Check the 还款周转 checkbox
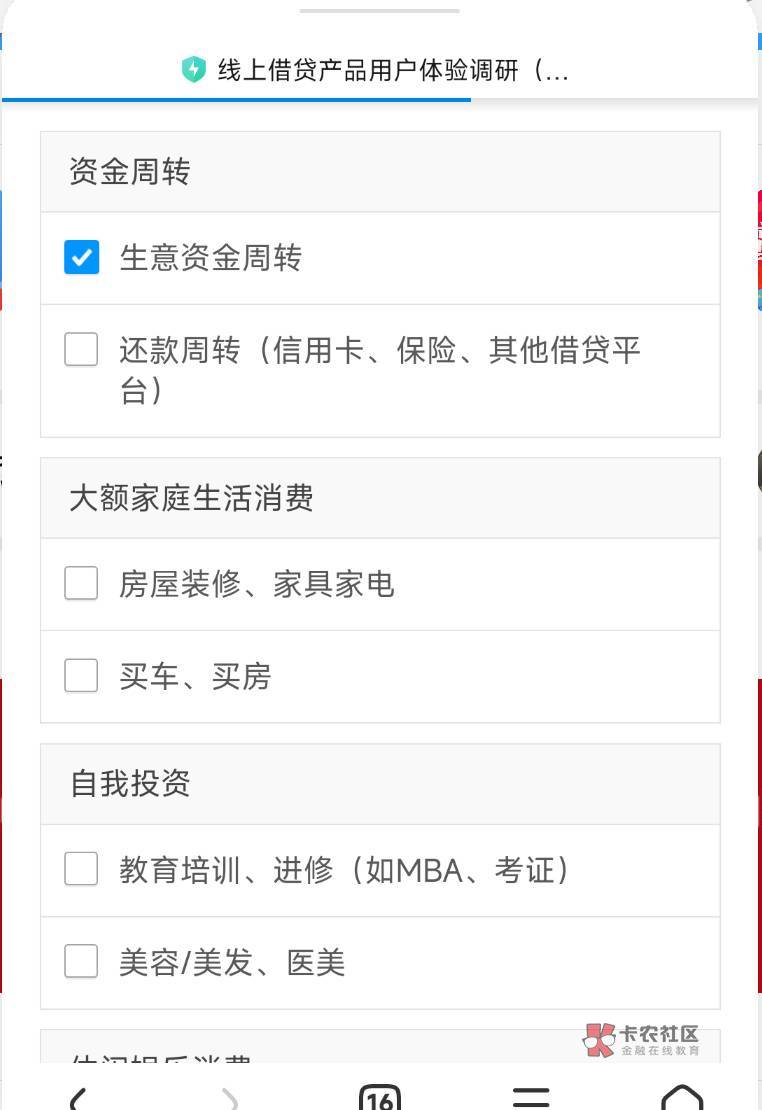Screen dimensions: 762x1110 (x=82, y=350)
